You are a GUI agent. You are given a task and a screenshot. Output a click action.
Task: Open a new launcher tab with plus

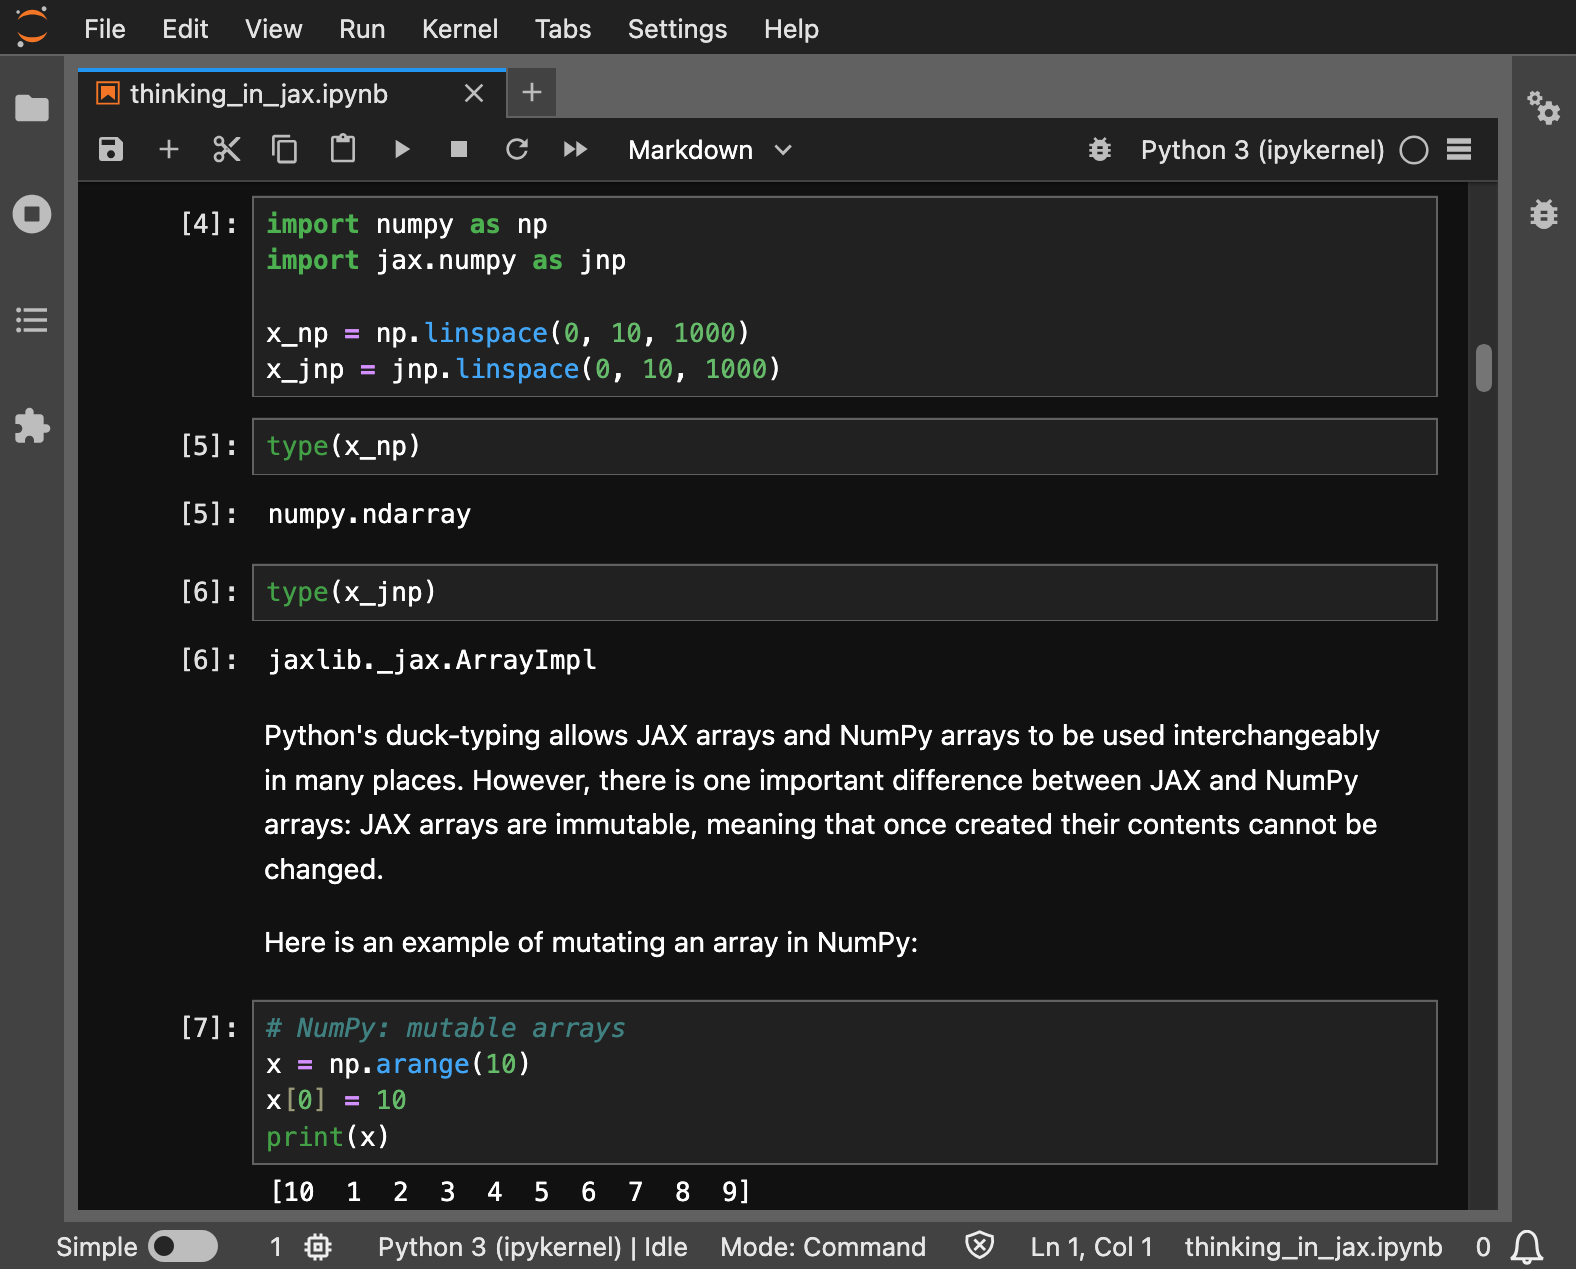coord(532,93)
